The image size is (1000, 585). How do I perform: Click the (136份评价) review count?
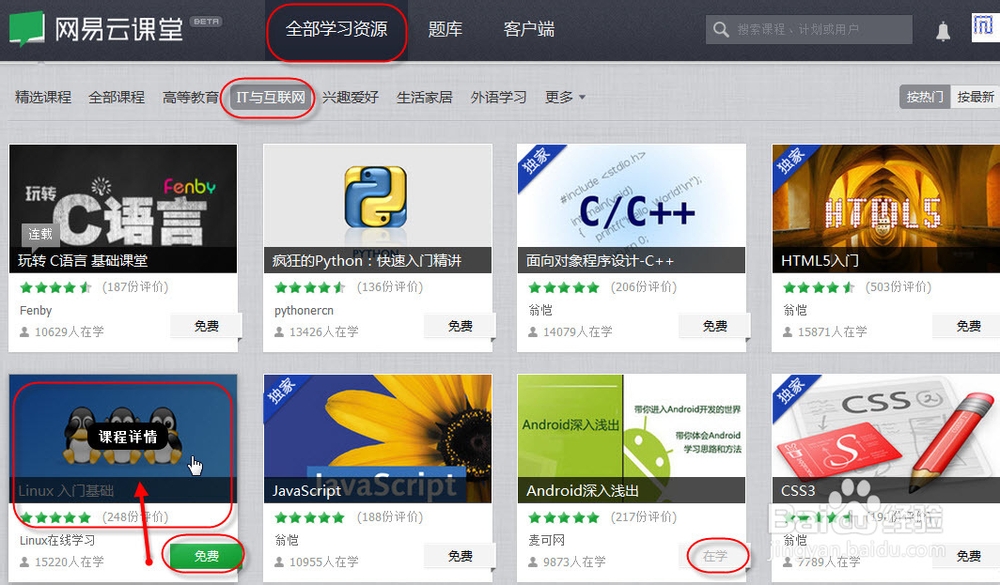pos(390,287)
